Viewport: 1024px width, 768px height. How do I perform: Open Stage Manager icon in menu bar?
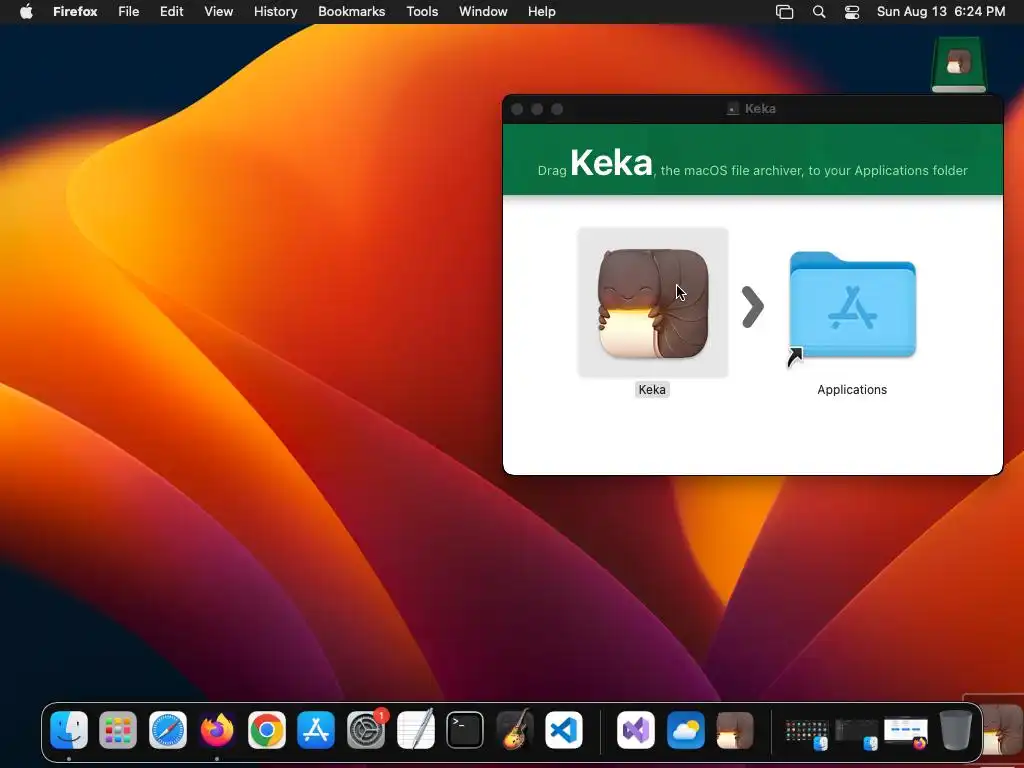[x=784, y=12]
